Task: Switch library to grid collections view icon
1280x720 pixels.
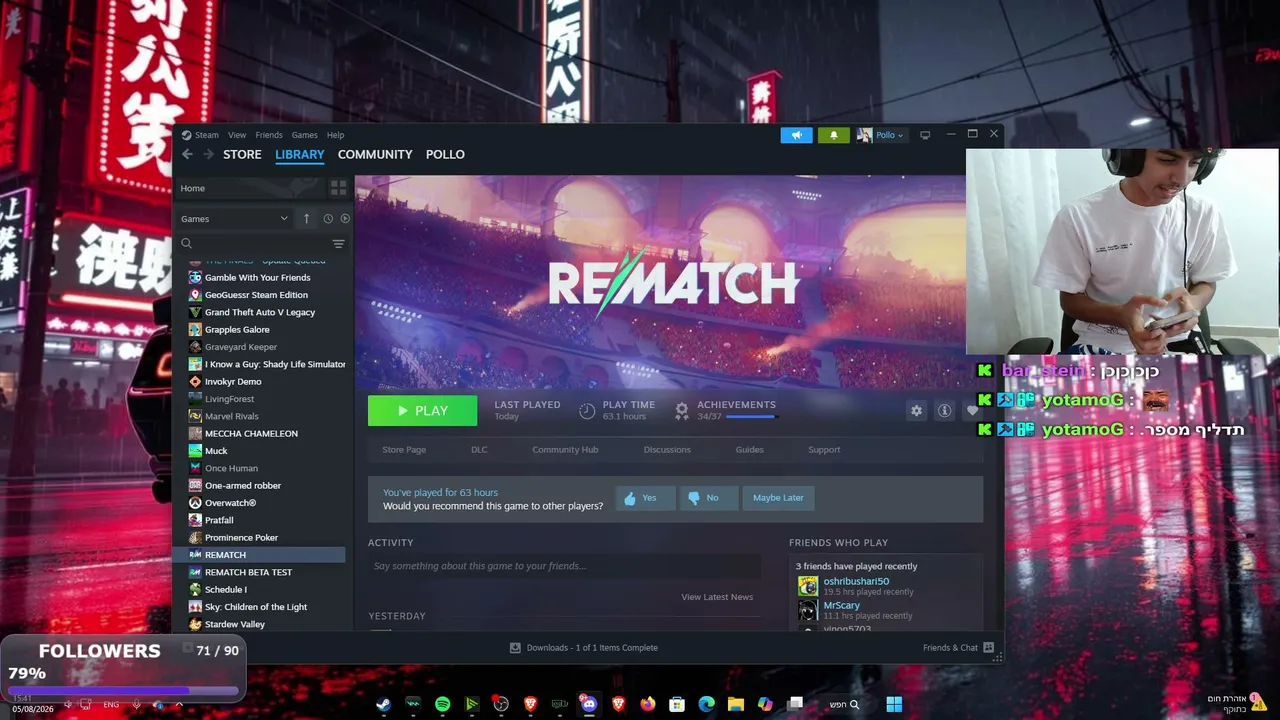Action: [338, 188]
